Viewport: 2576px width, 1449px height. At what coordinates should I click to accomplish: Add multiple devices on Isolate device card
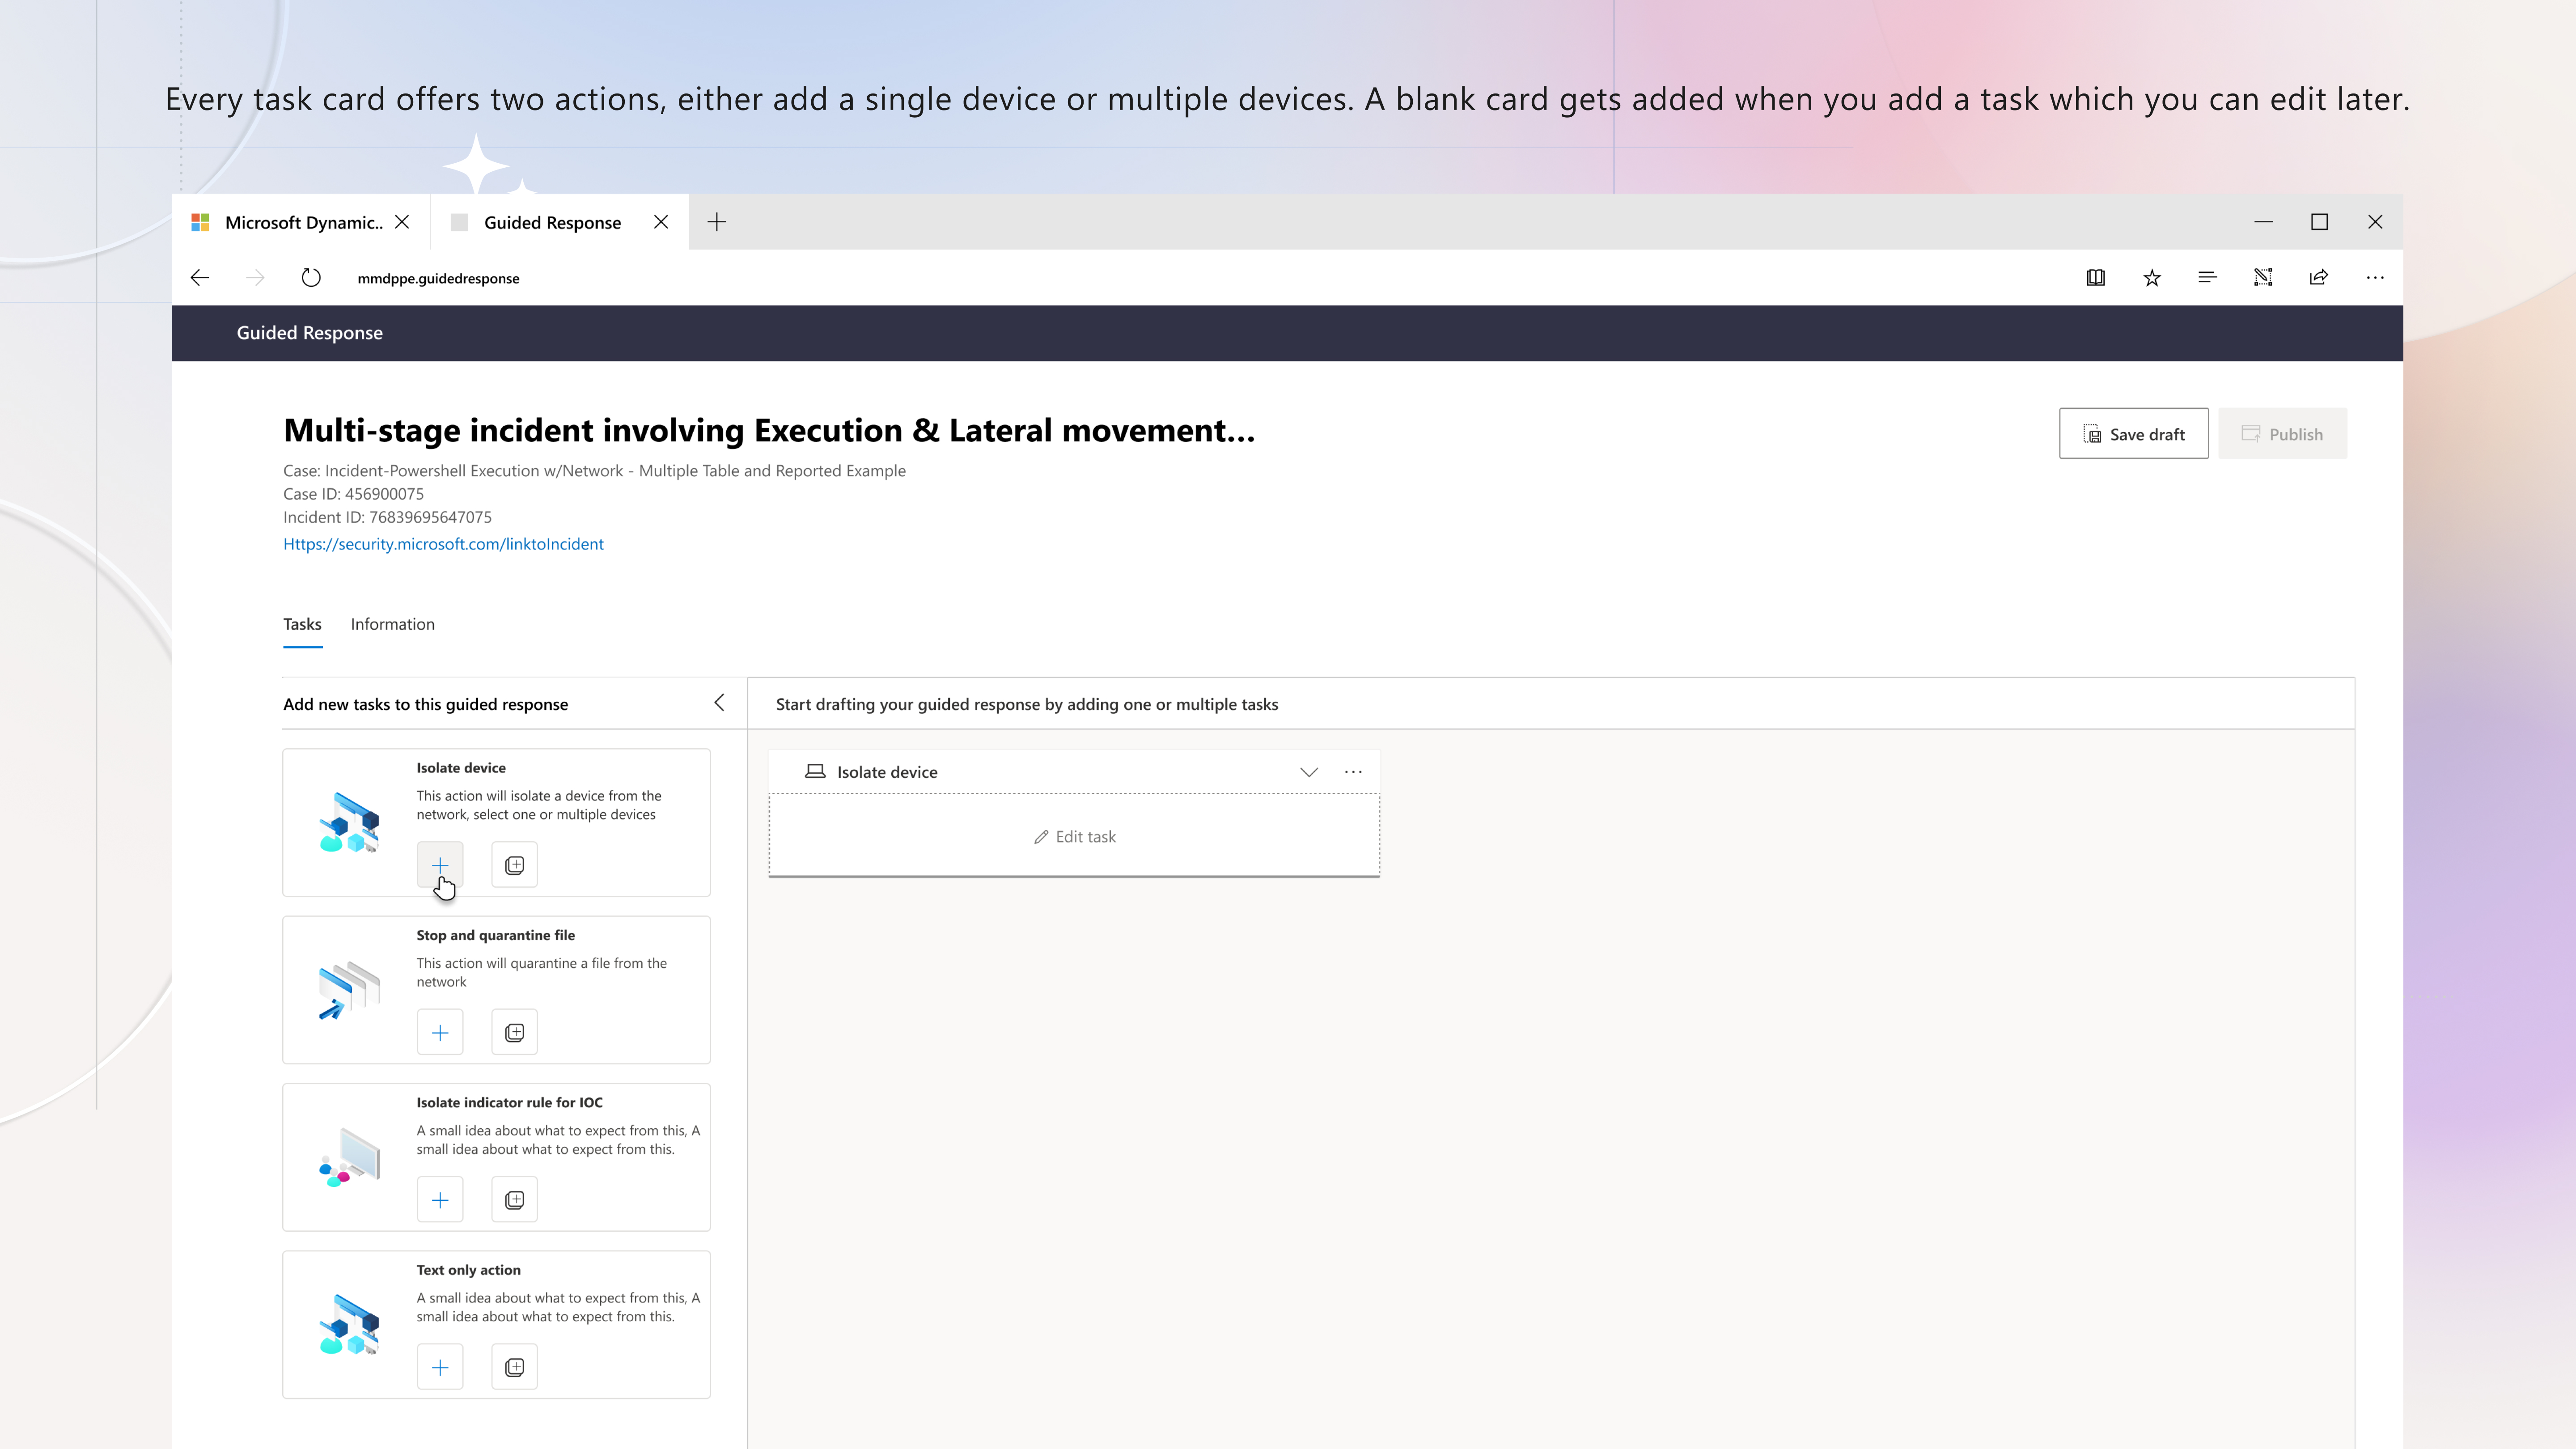514,864
